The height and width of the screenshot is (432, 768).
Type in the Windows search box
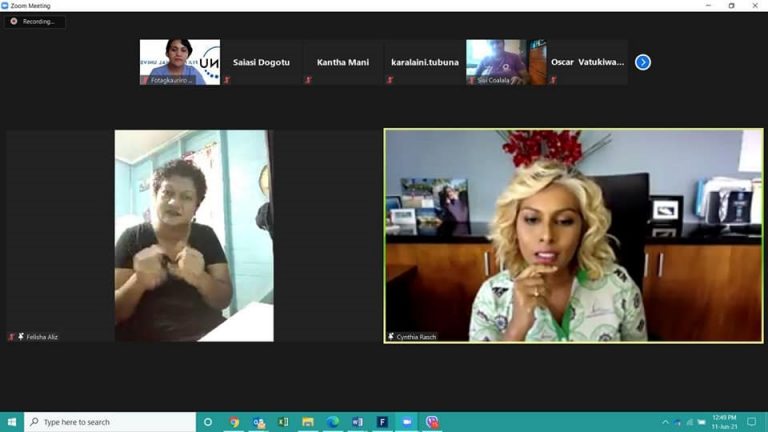coord(110,422)
